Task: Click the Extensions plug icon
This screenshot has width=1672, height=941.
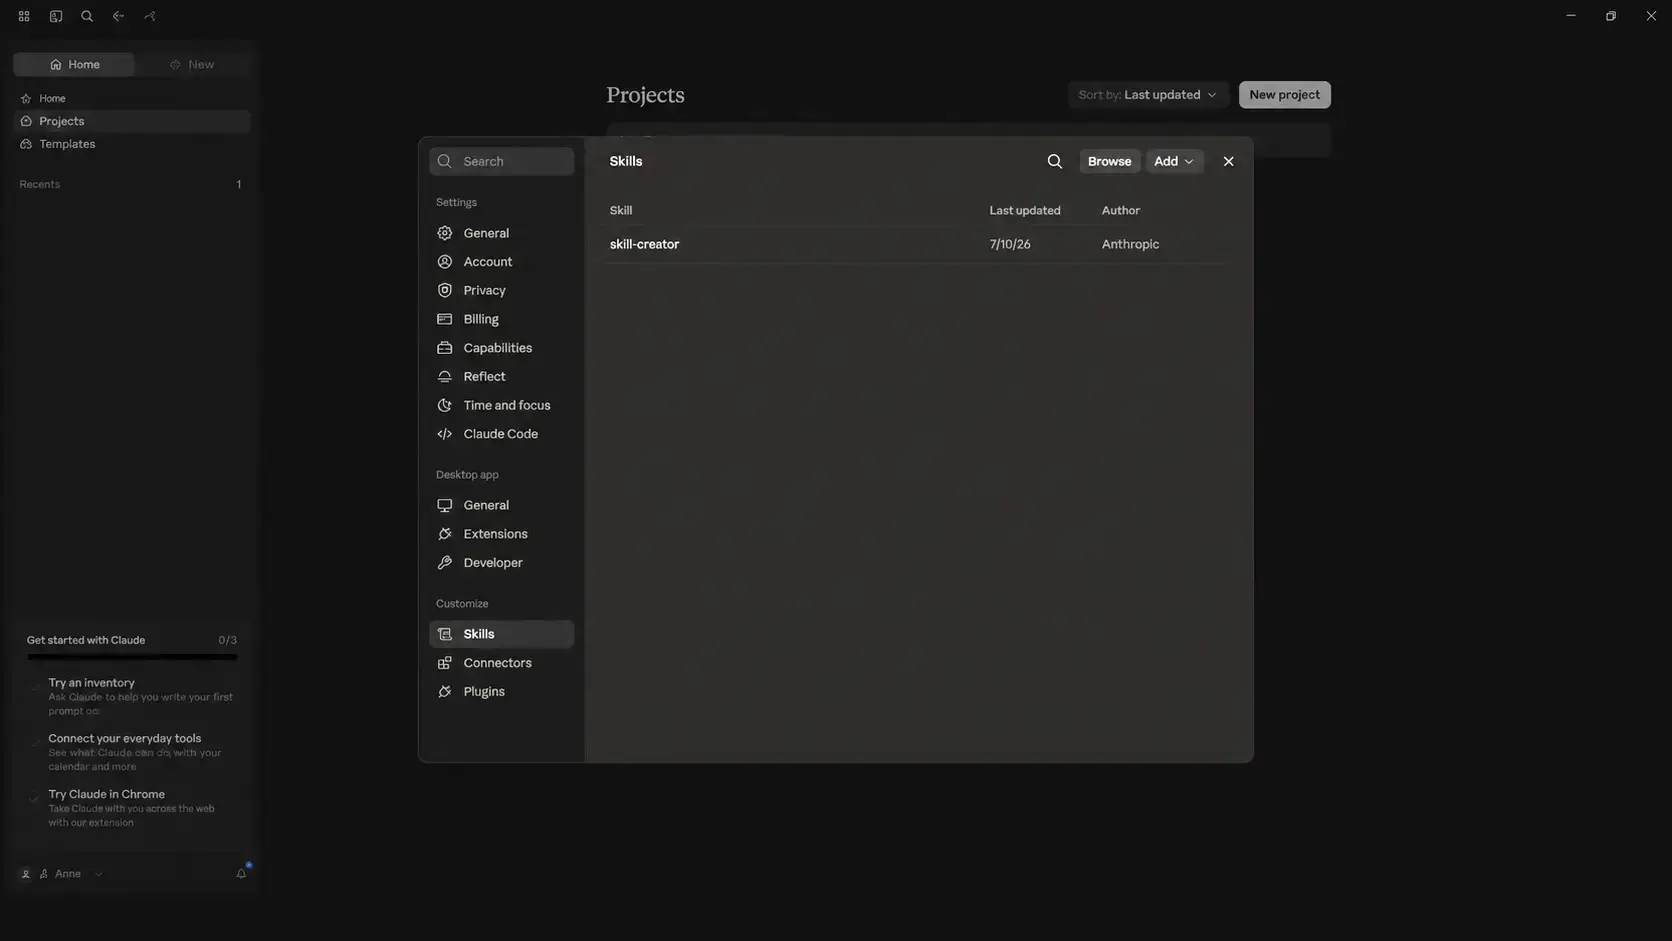Action: coord(445,534)
